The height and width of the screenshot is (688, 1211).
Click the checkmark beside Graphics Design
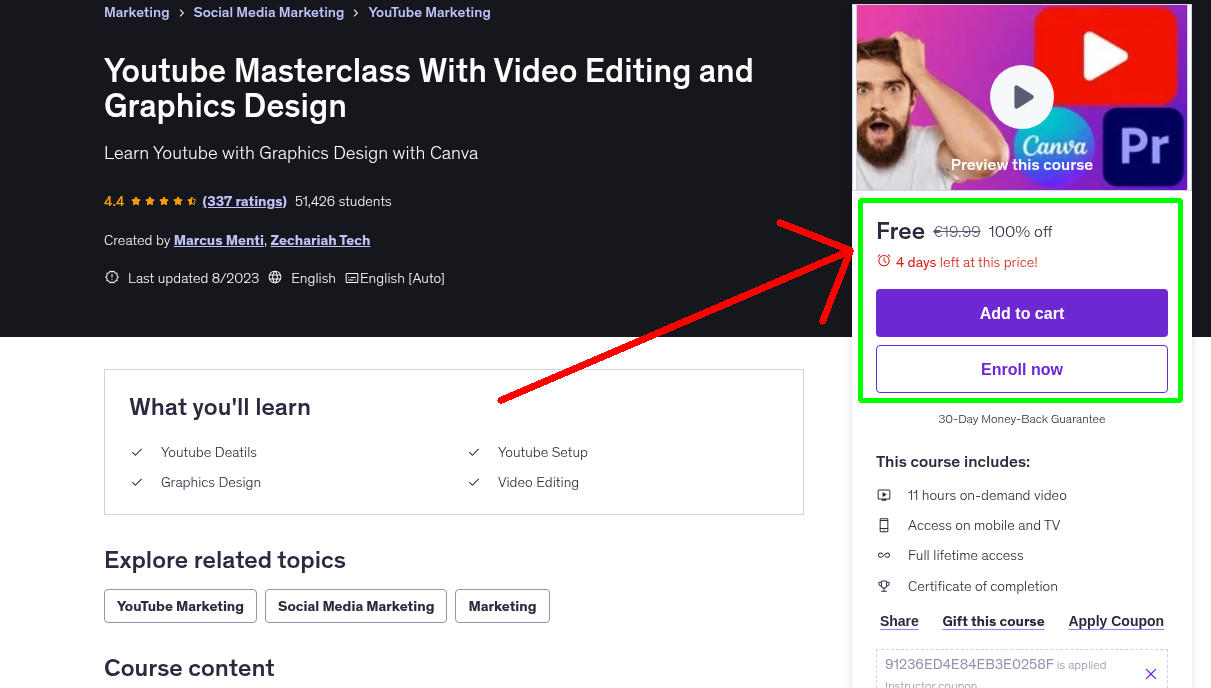click(137, 482)
